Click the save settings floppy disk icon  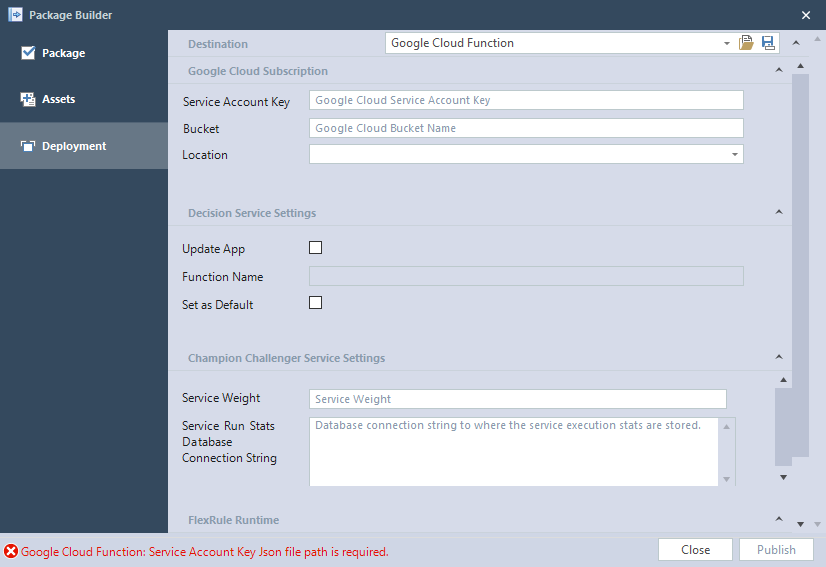click(768, 43)
